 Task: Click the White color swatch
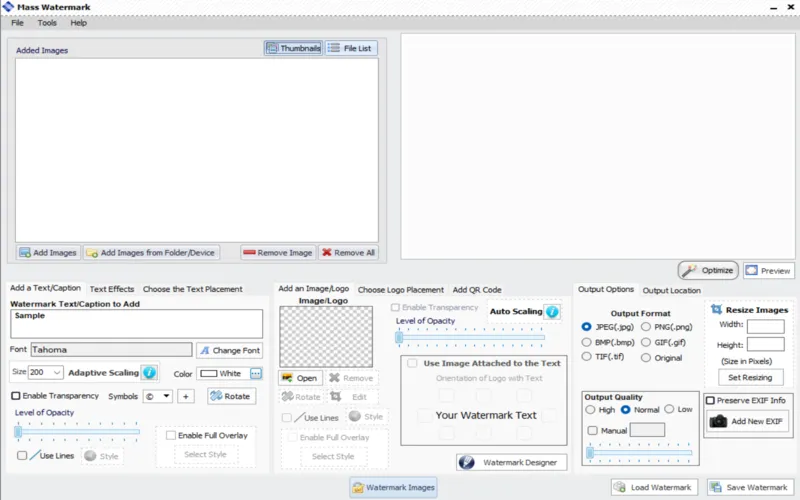(x=209, y=374)
